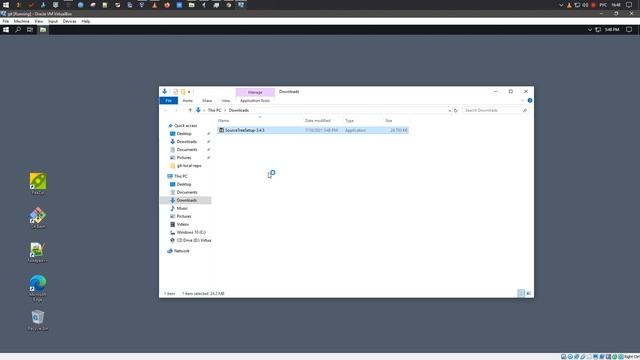
Task: Open Task View on guest taskbar
Action: point(30,30)
